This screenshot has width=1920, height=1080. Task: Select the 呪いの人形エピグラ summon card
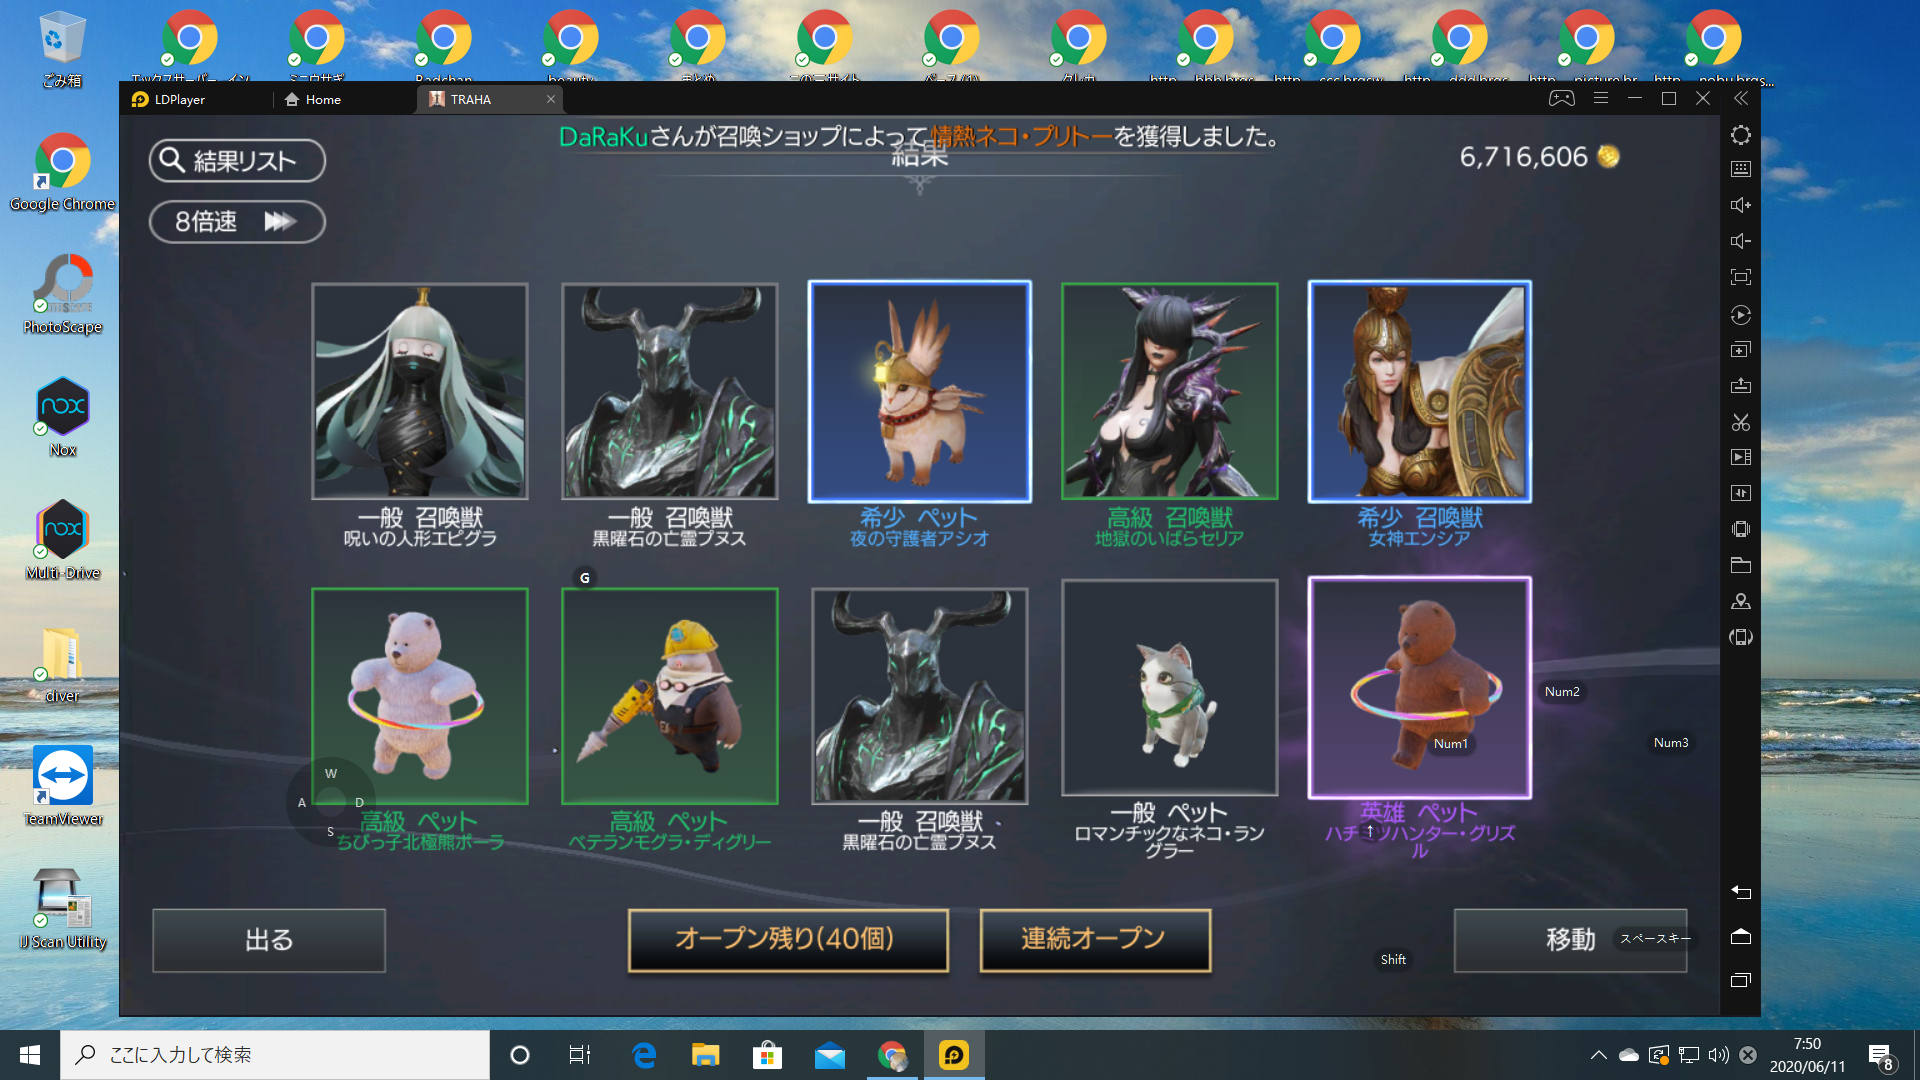click(420, 391)
